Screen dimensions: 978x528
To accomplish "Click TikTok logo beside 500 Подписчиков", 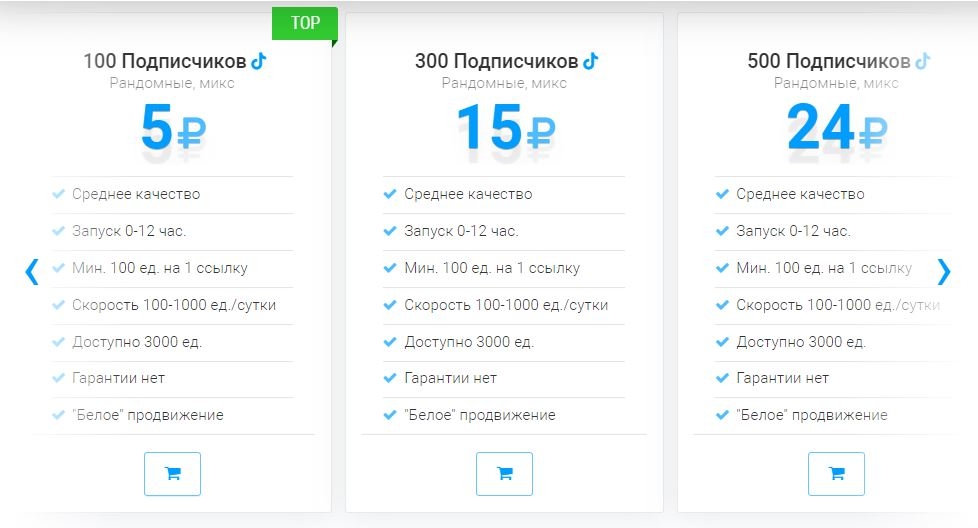I will point(923,61).
